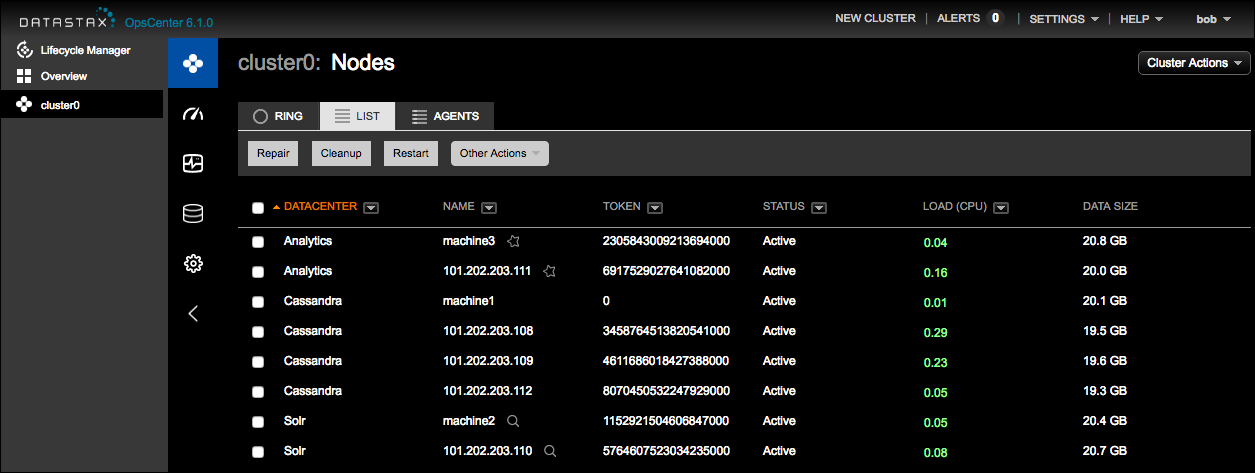The width and height of the screenshot is (1255, 473).
Task: Collapse sidebar with left chevron icon
Action: pos(193,313)
